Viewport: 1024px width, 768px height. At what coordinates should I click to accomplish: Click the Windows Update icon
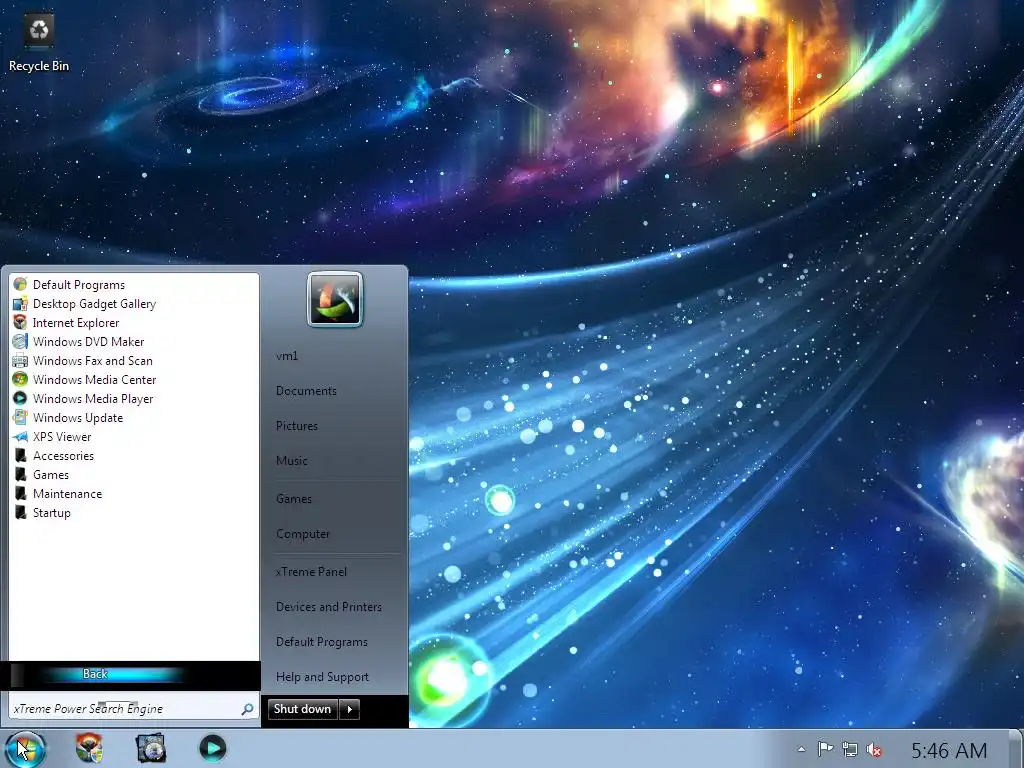(20, 417)
